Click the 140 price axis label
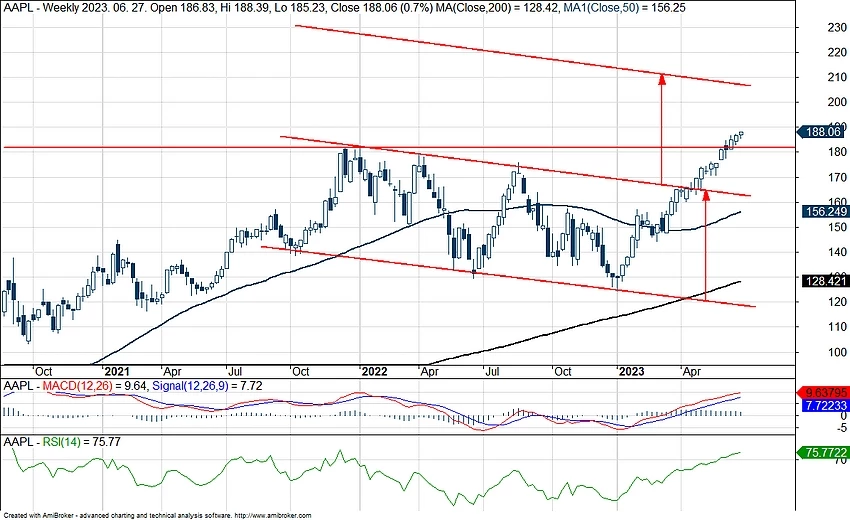This screenshot has width=850, height=520. [837, 252]
